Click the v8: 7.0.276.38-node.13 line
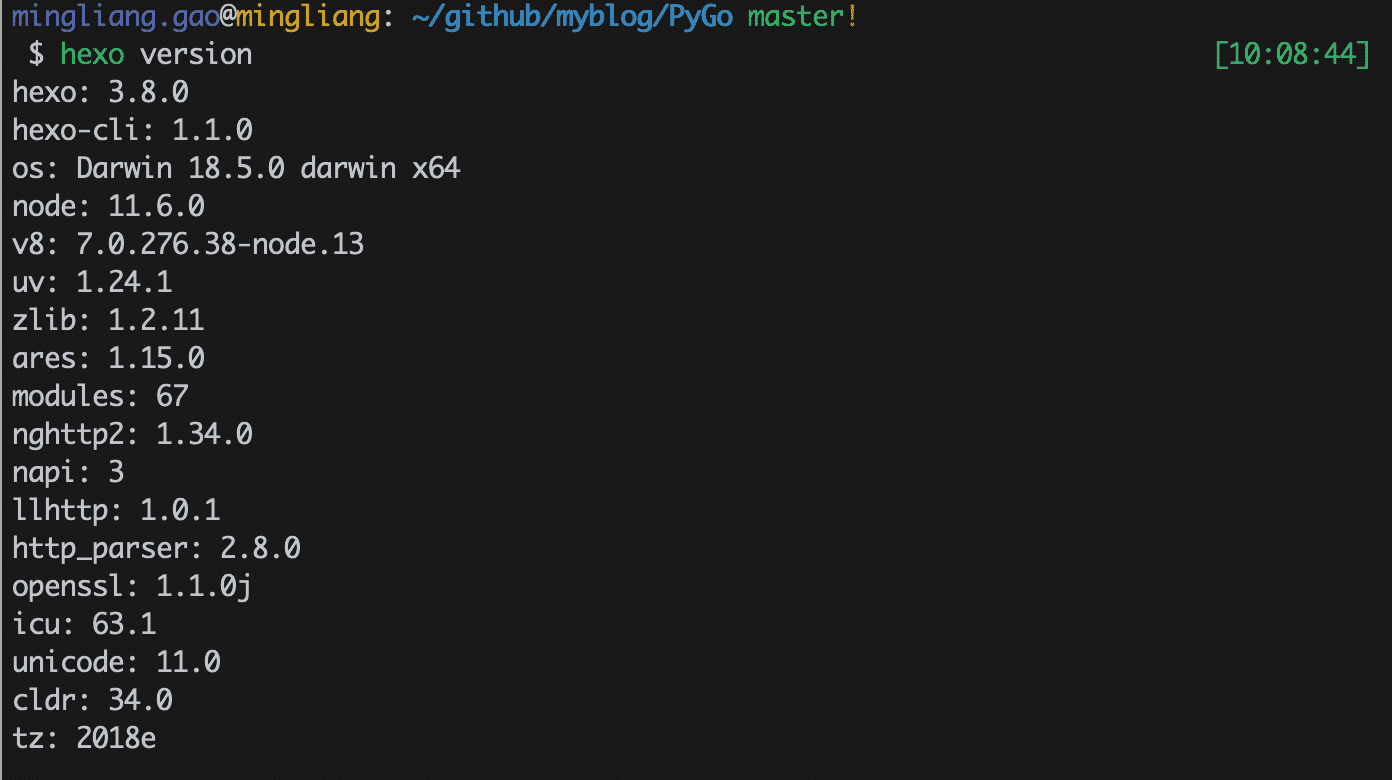 pos(188,244)
